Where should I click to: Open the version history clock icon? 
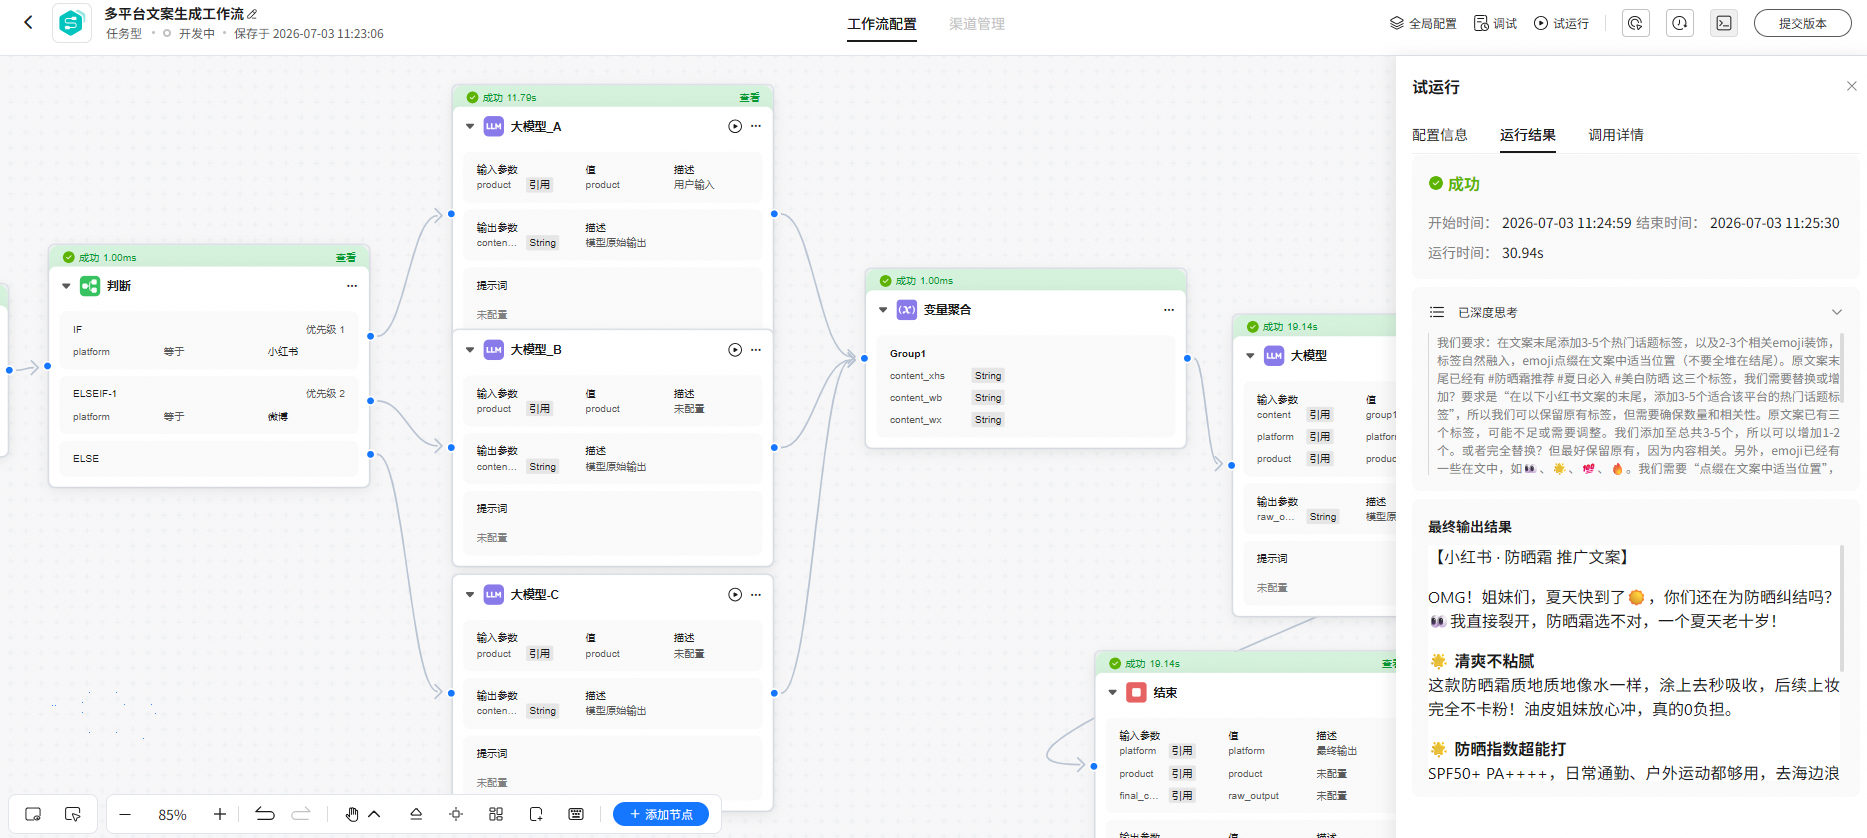1680,23
